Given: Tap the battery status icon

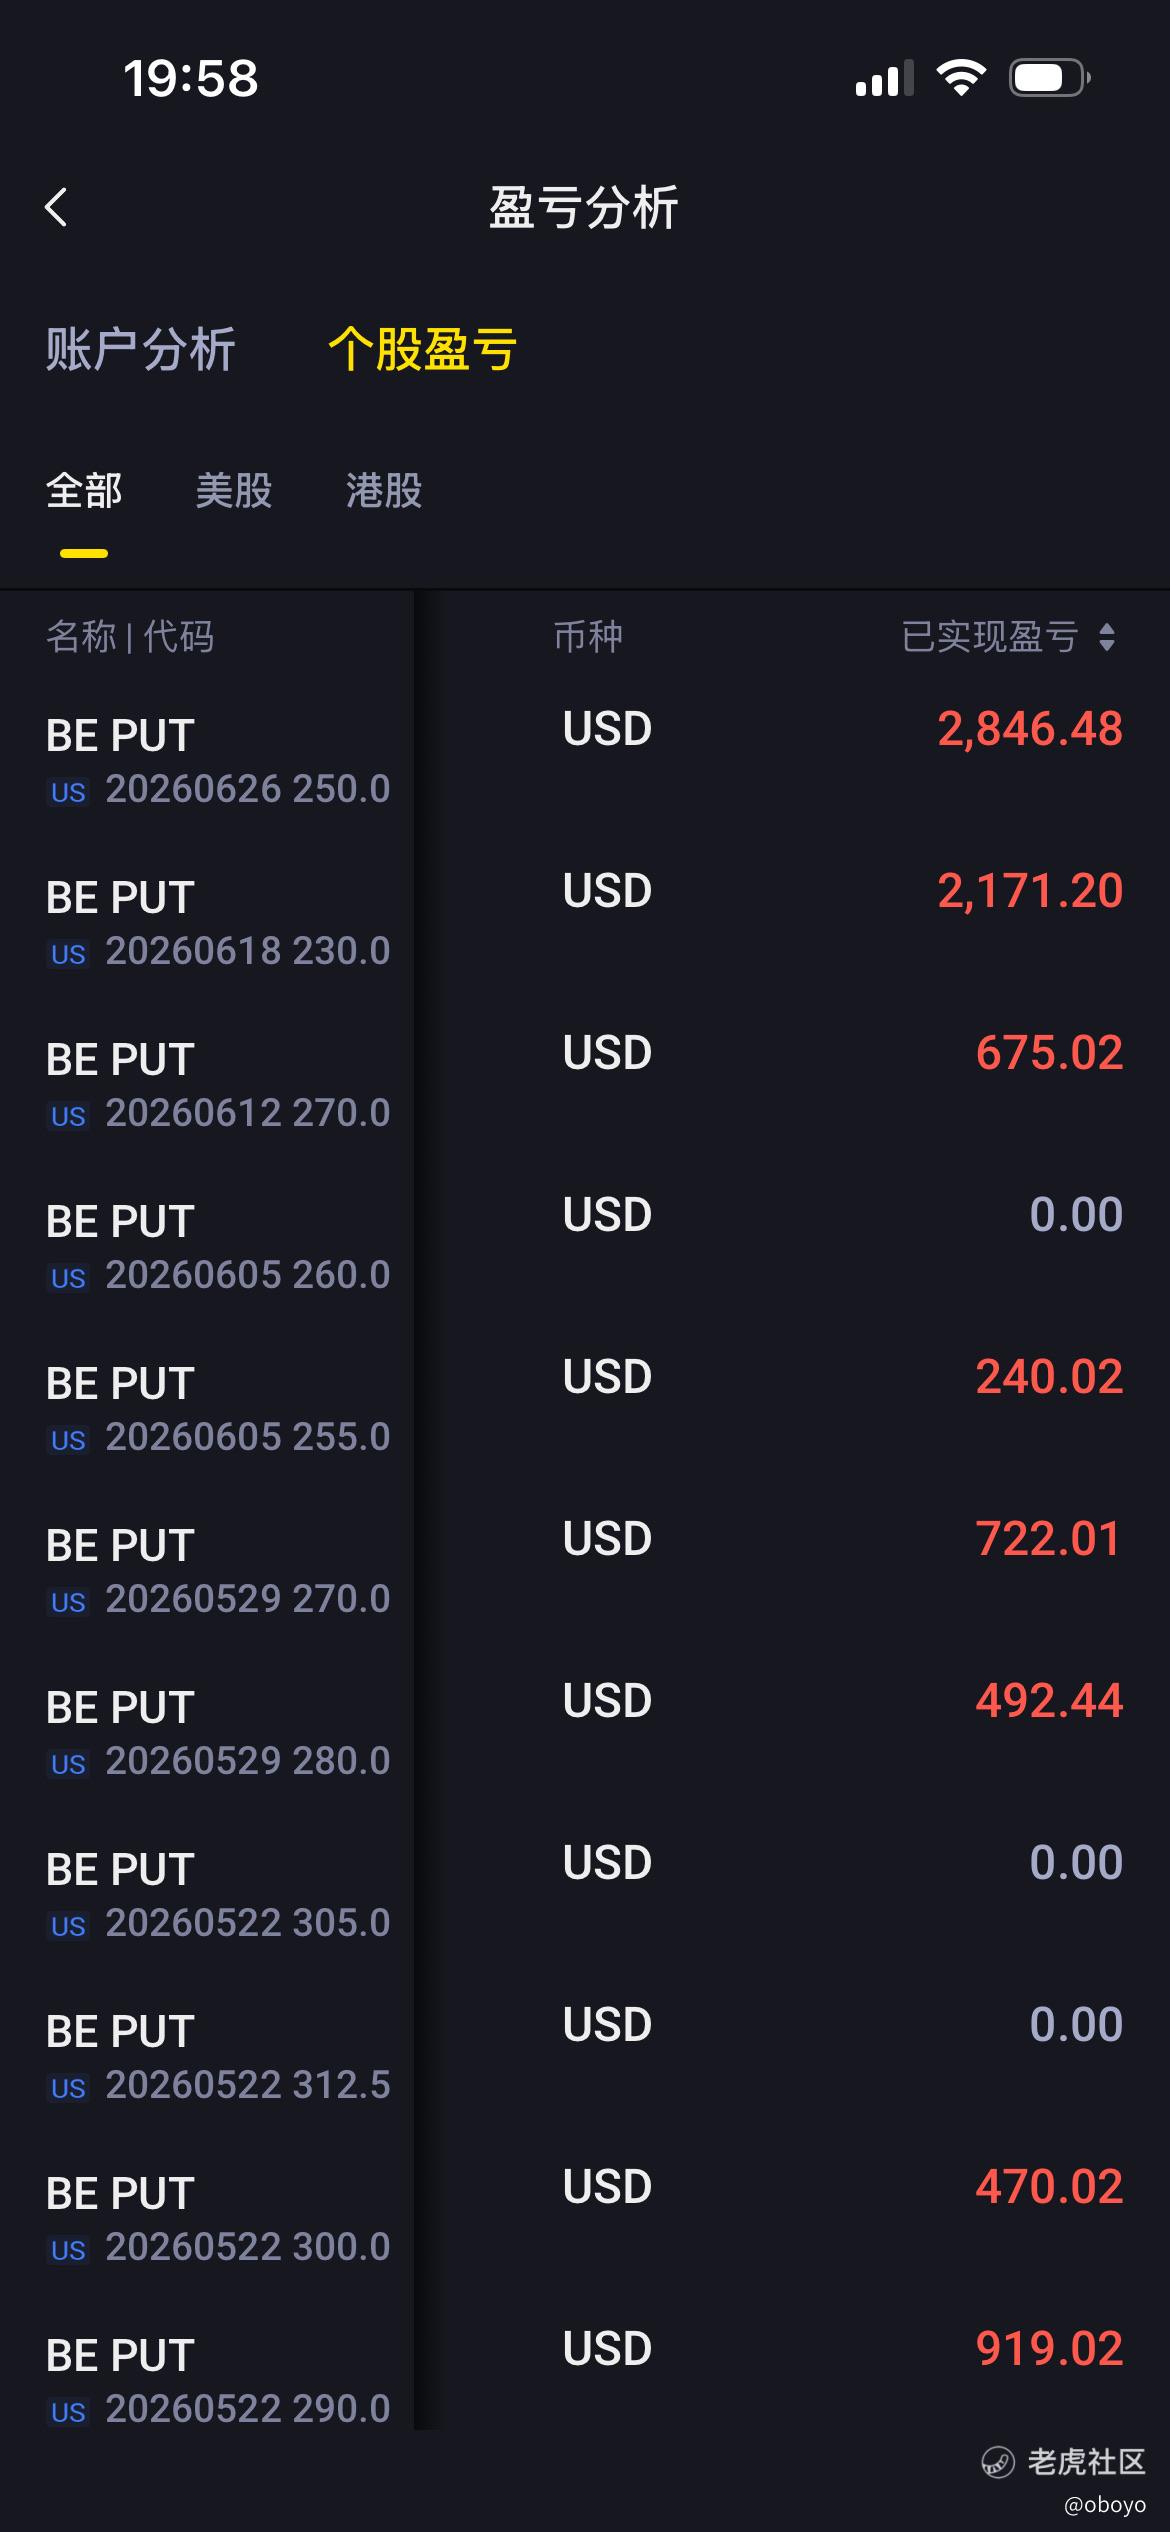Looking at the screenshot, I should [x=1049, y=78].
